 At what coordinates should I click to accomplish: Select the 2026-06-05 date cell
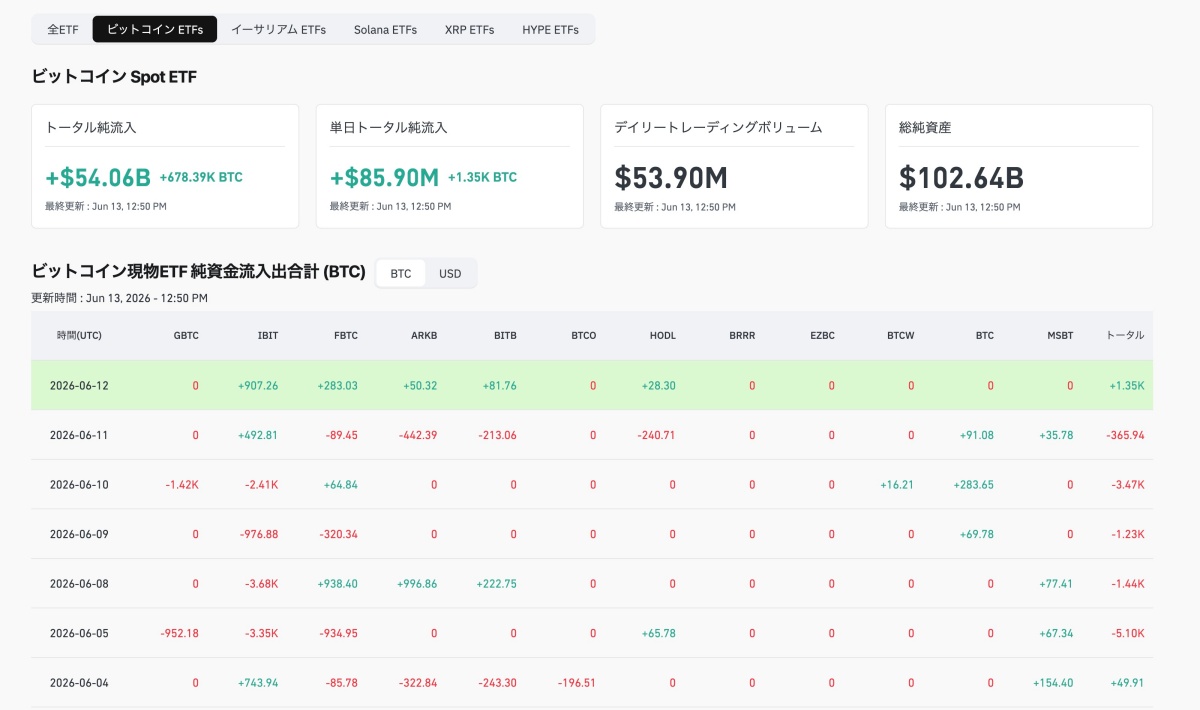[x=79, y=633]
